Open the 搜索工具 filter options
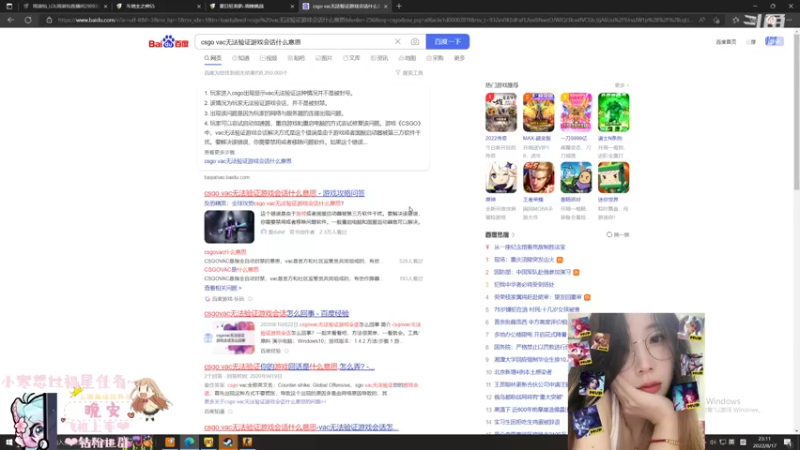This screenshot has width=800, height=450. [409, 73]
